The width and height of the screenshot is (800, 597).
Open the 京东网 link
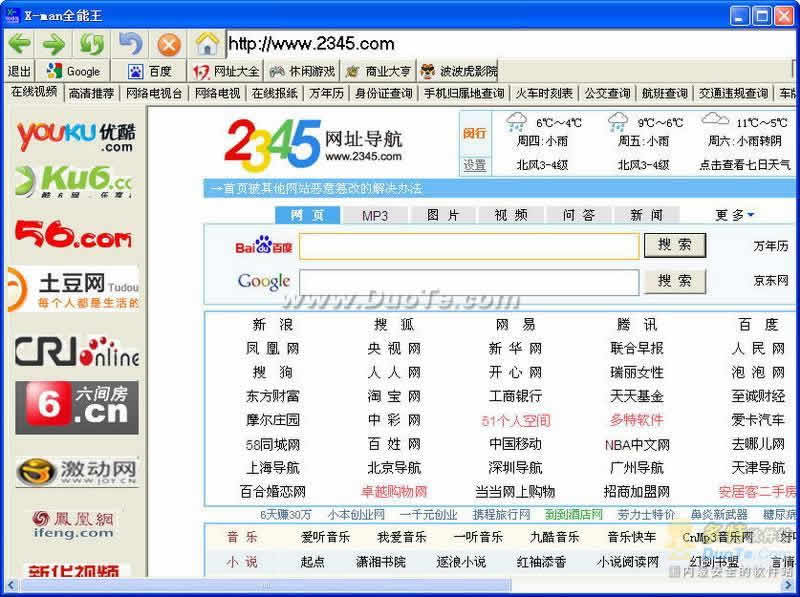[x=771, y=281]
